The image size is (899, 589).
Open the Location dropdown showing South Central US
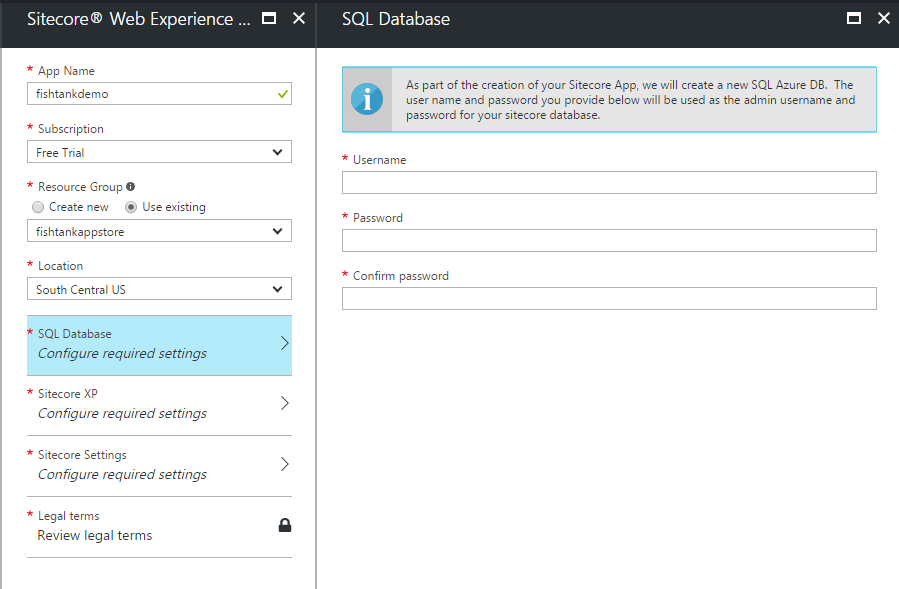tap(159, 289)
